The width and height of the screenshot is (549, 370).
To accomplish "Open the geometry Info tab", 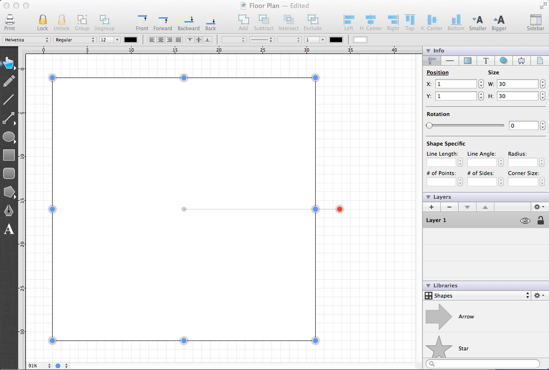I will coord(432,61).
